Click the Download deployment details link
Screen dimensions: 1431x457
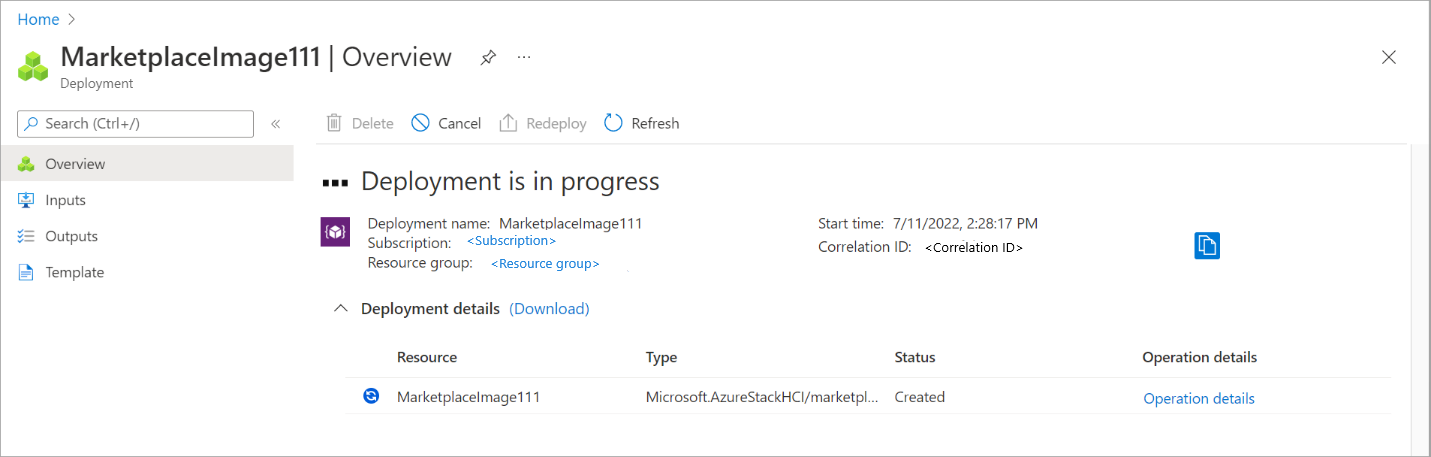click(x=549, y=309)
